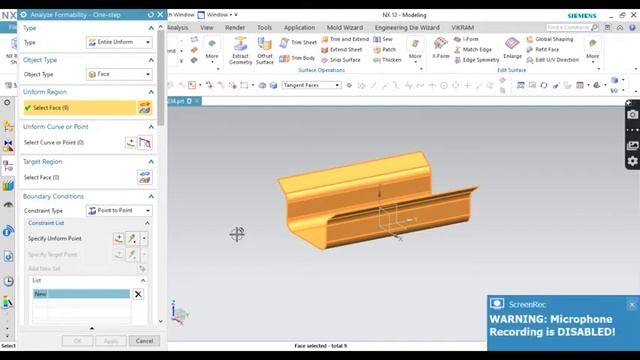
Task: Delete the New constraint list entry
Action: tap(138, 294)
